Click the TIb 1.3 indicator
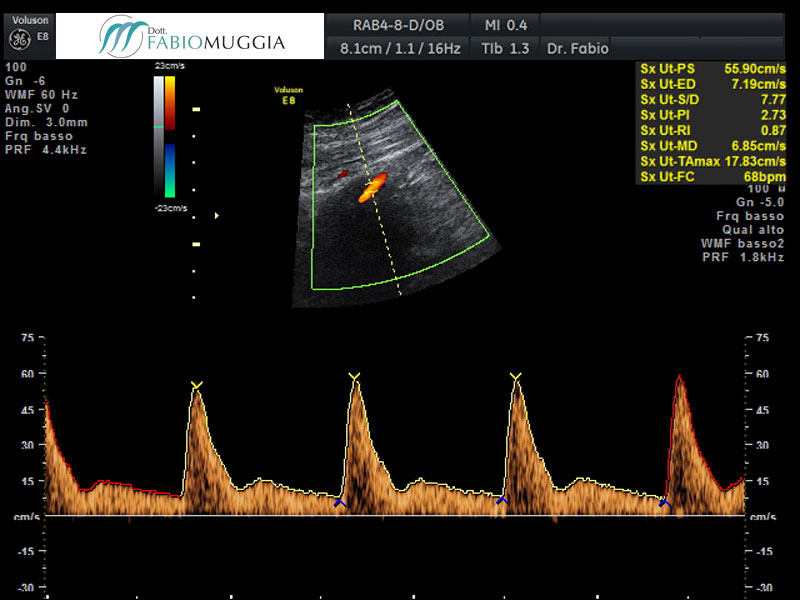This screenshot has height=600, width=800. tap(506, 48)
